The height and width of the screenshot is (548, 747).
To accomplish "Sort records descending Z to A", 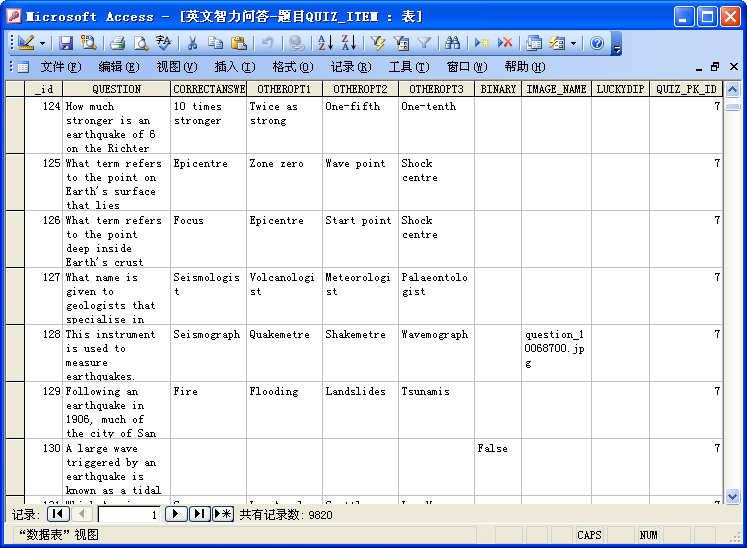I will [x=349, y=43].
